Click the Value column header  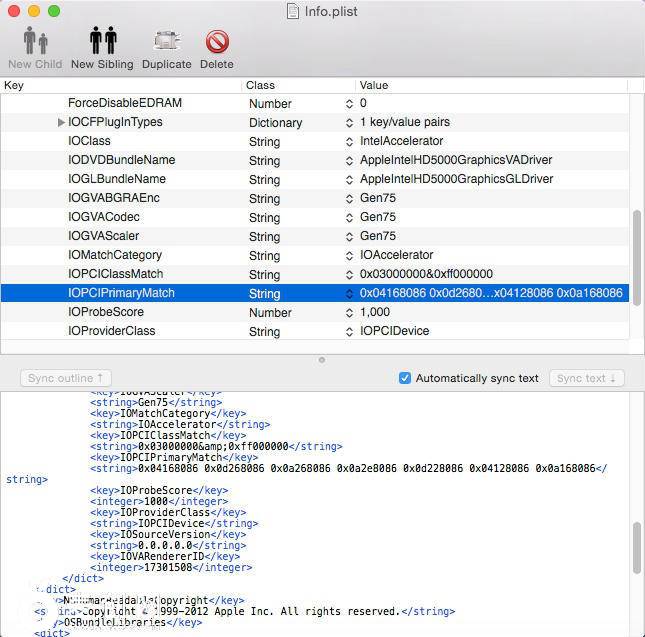tap(490, 86)
